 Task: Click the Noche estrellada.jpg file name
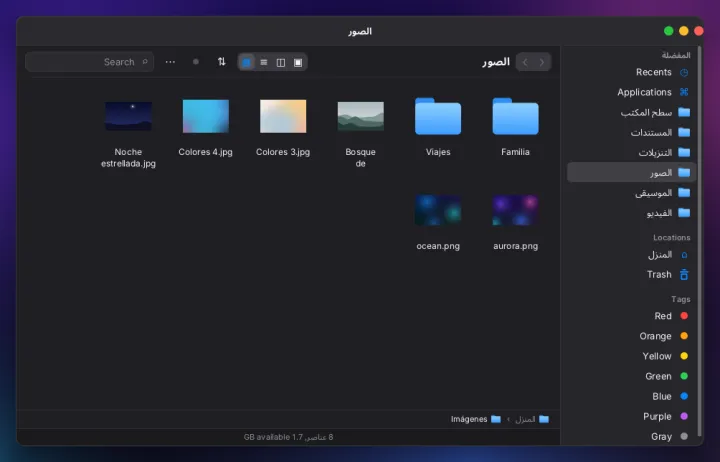coord(128,158)
